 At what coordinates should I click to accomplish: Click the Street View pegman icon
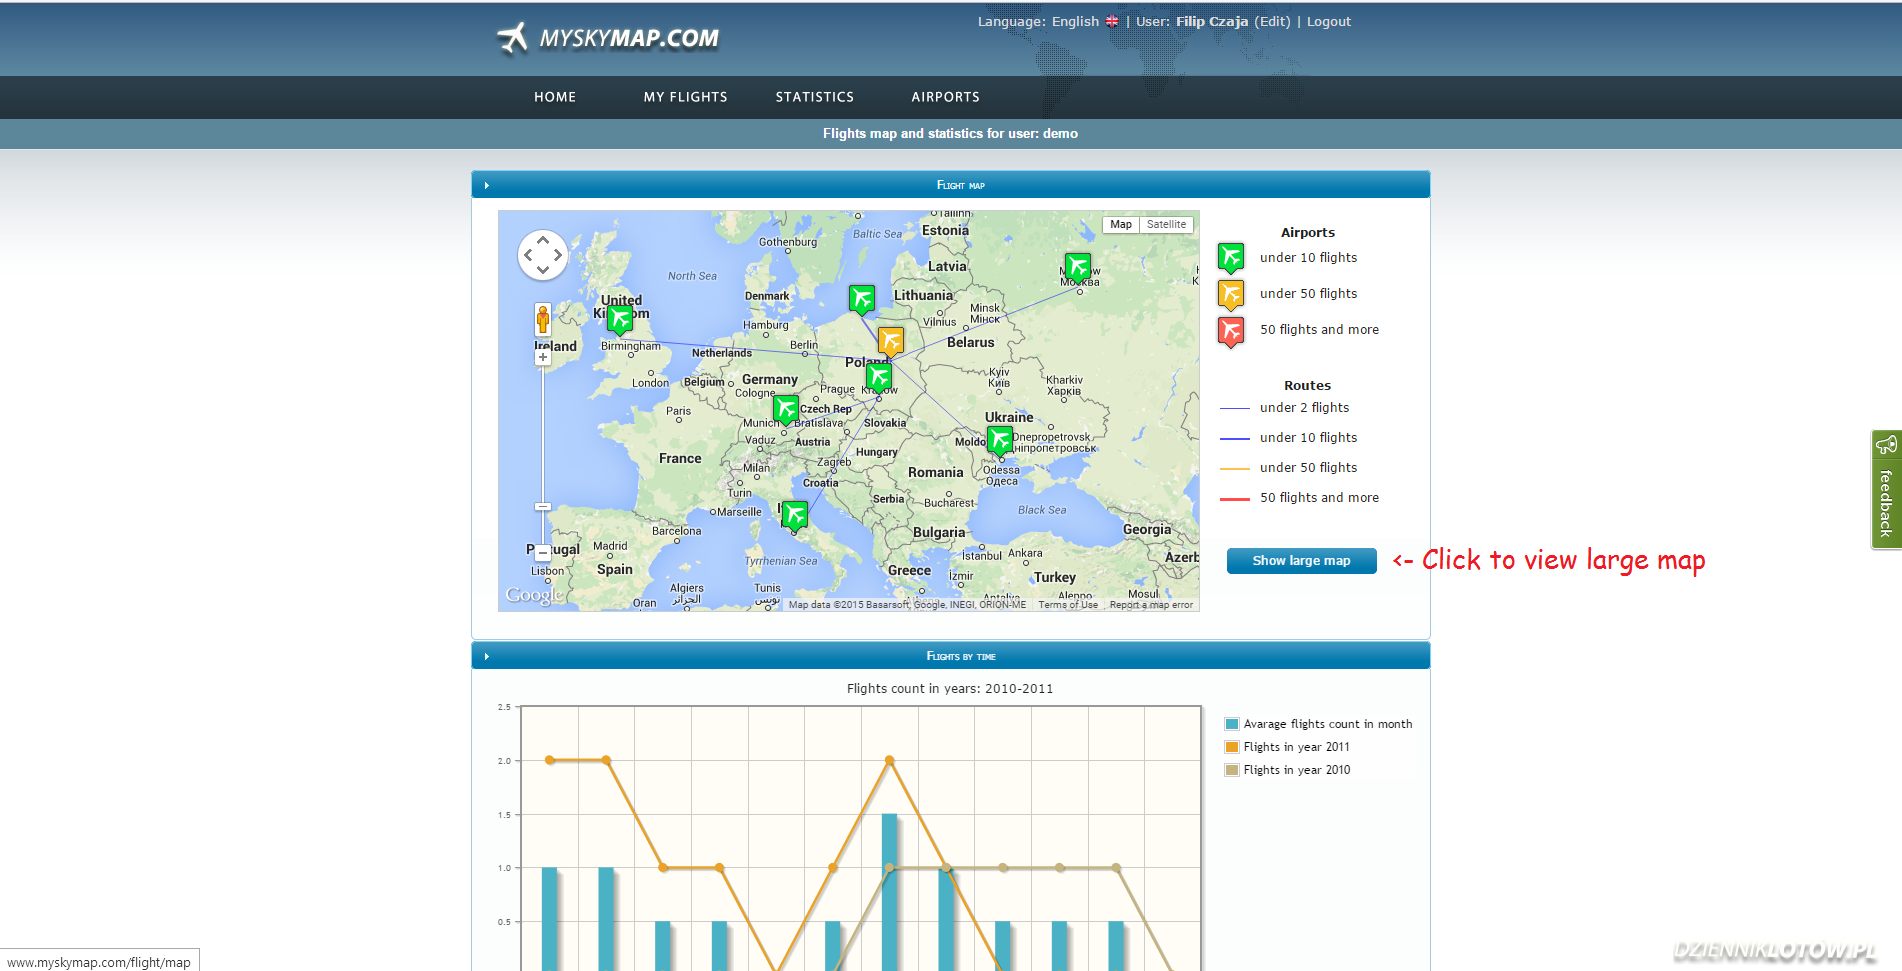542,320
